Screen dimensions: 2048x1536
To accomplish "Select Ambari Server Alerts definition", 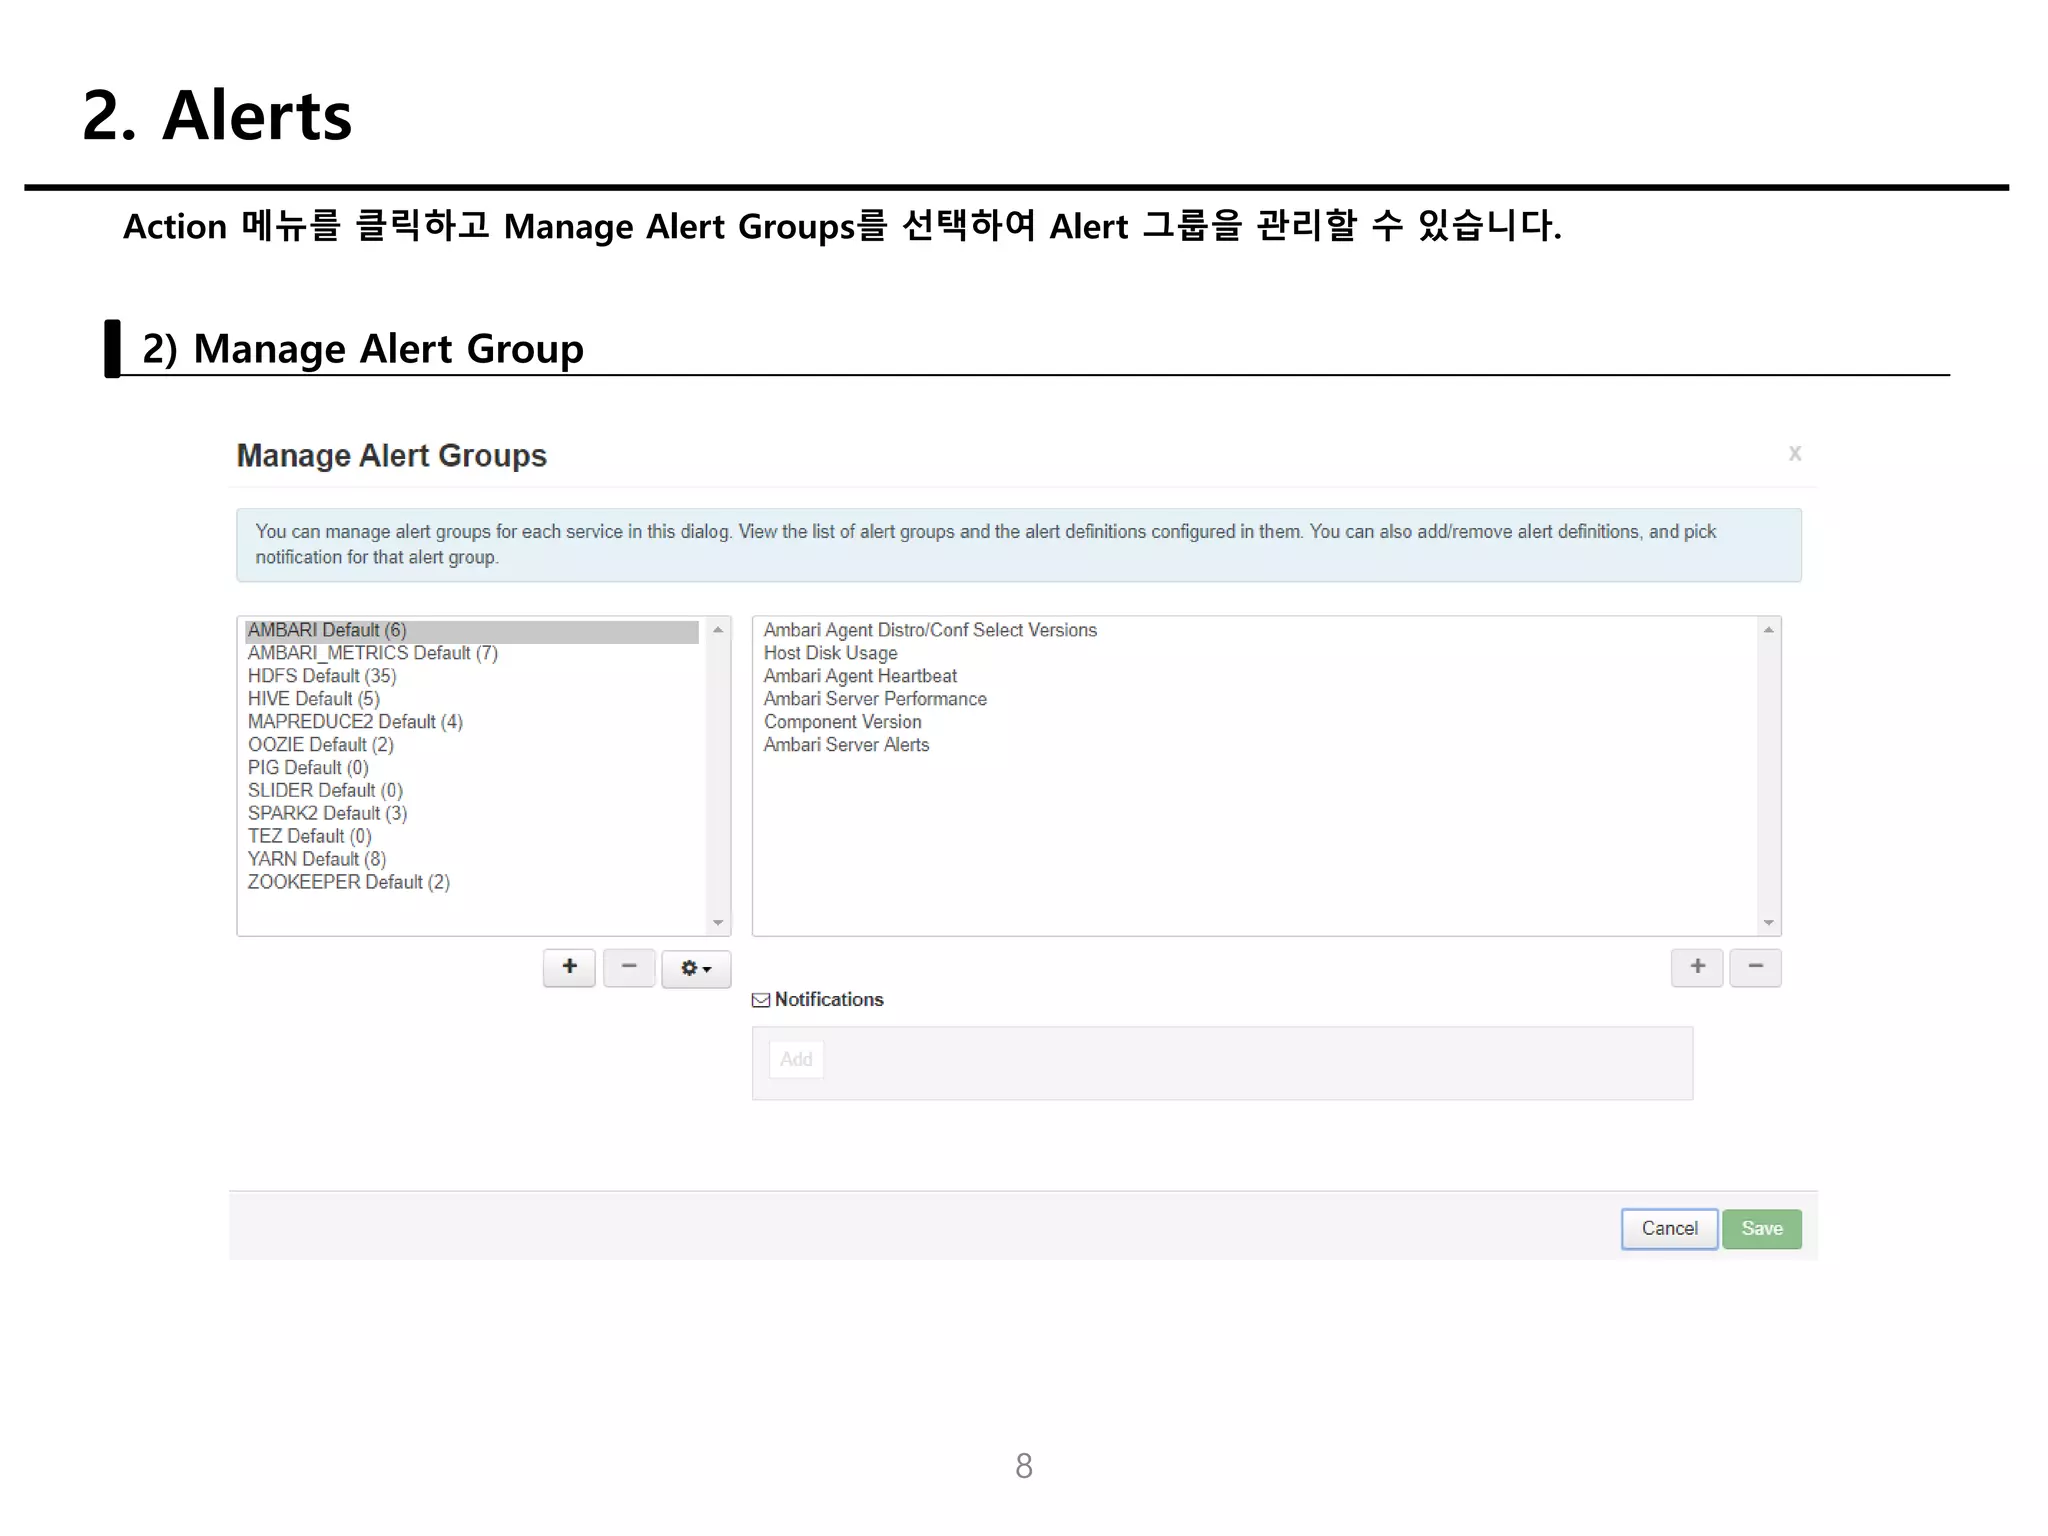I will (x=846, y=745).
